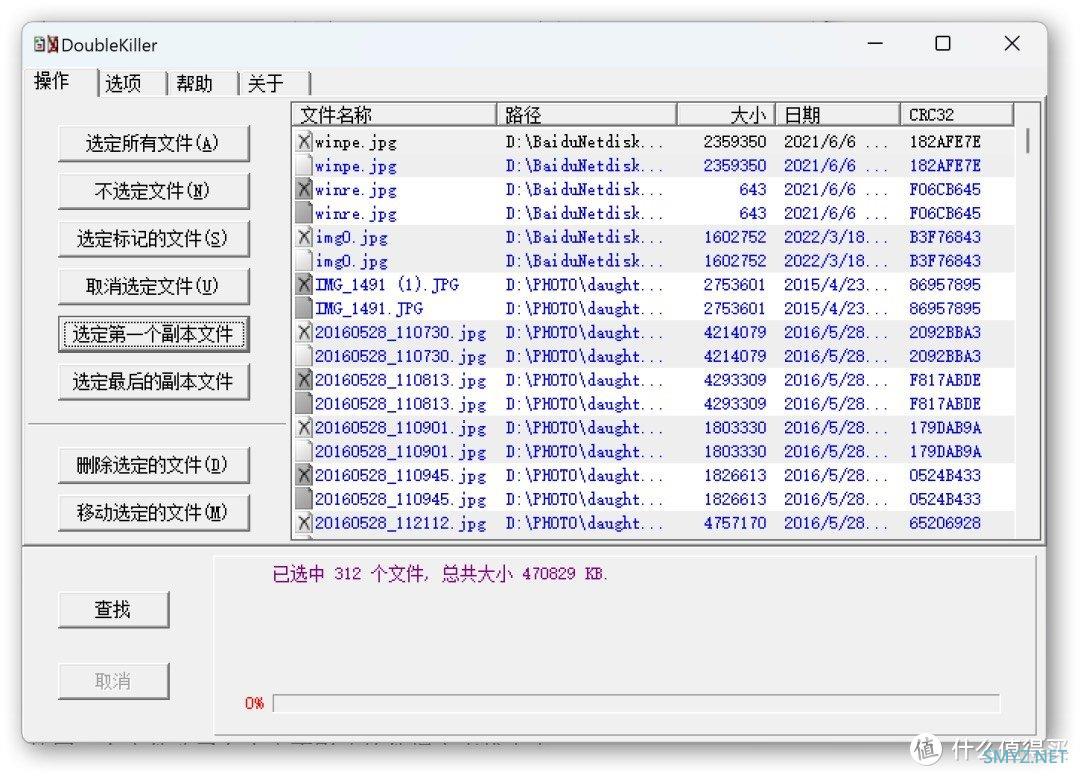Click the 选定所有文件(A) button
The image size is (1080, 776).
[x=153, y=143]
